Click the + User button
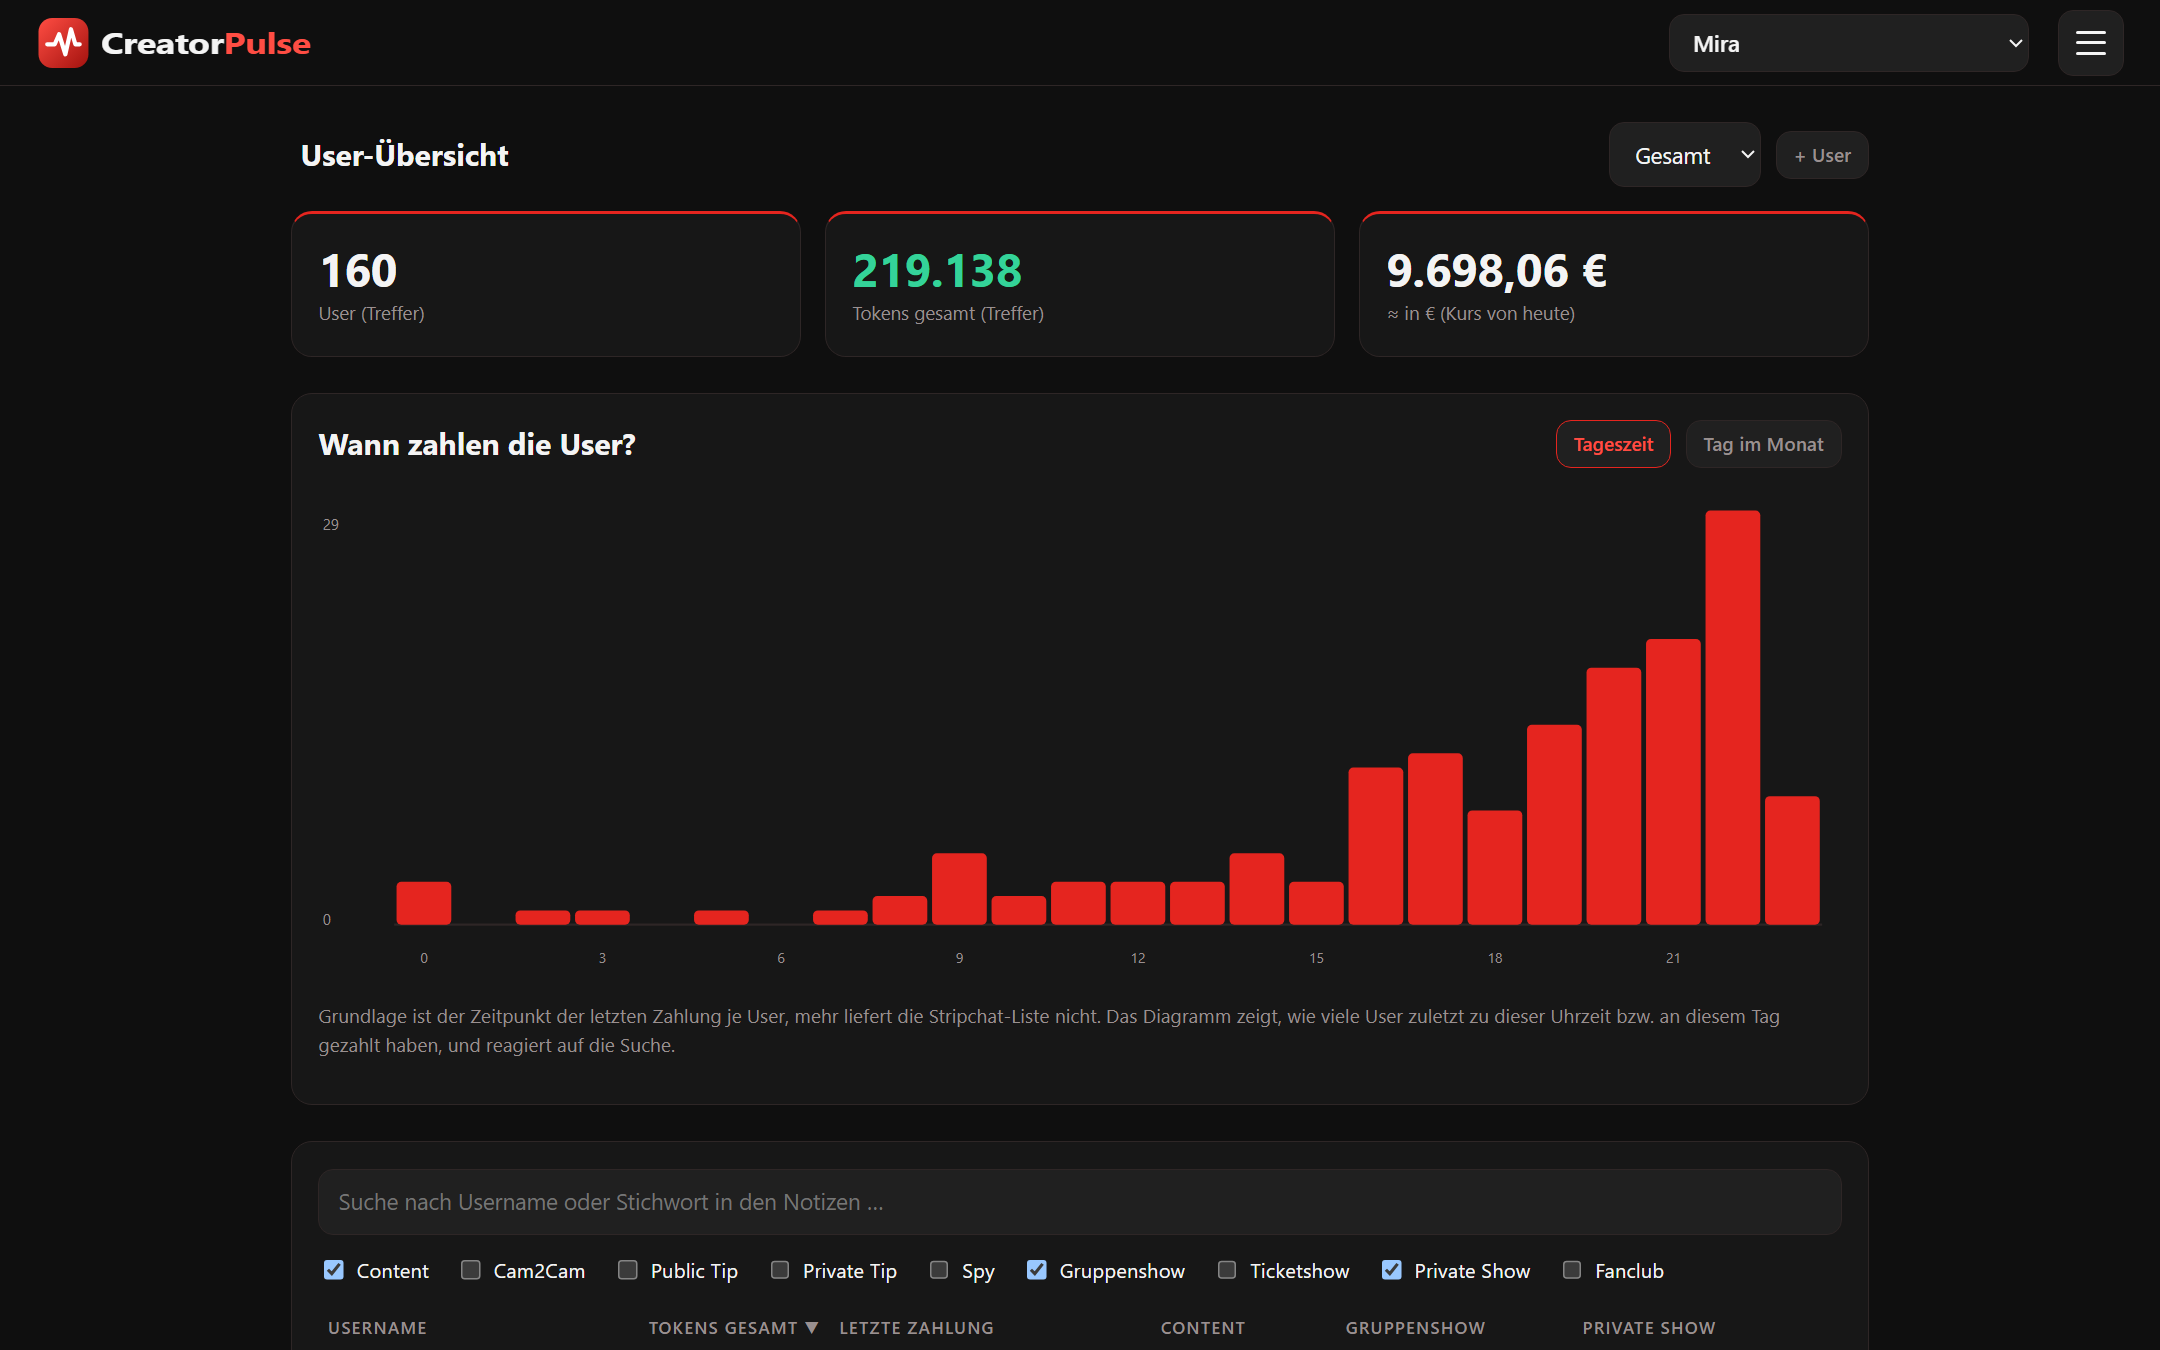The image size is (2160, 1350). click(x=1821, y=155)
